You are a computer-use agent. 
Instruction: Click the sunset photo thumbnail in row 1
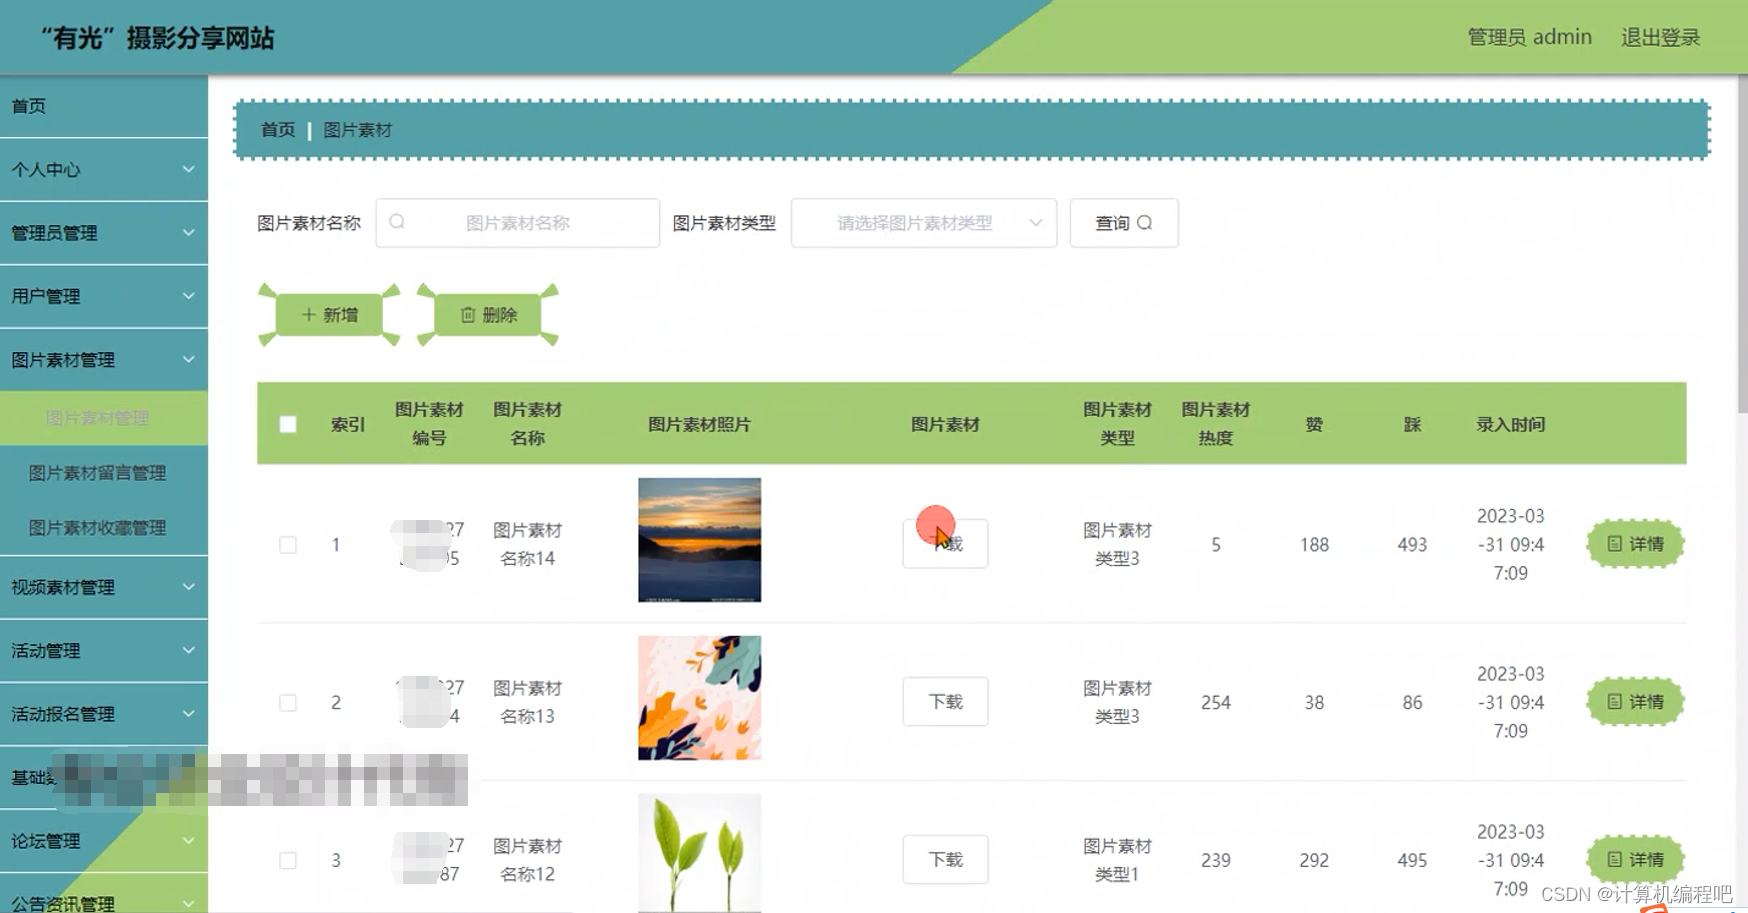tap(699, 539)
